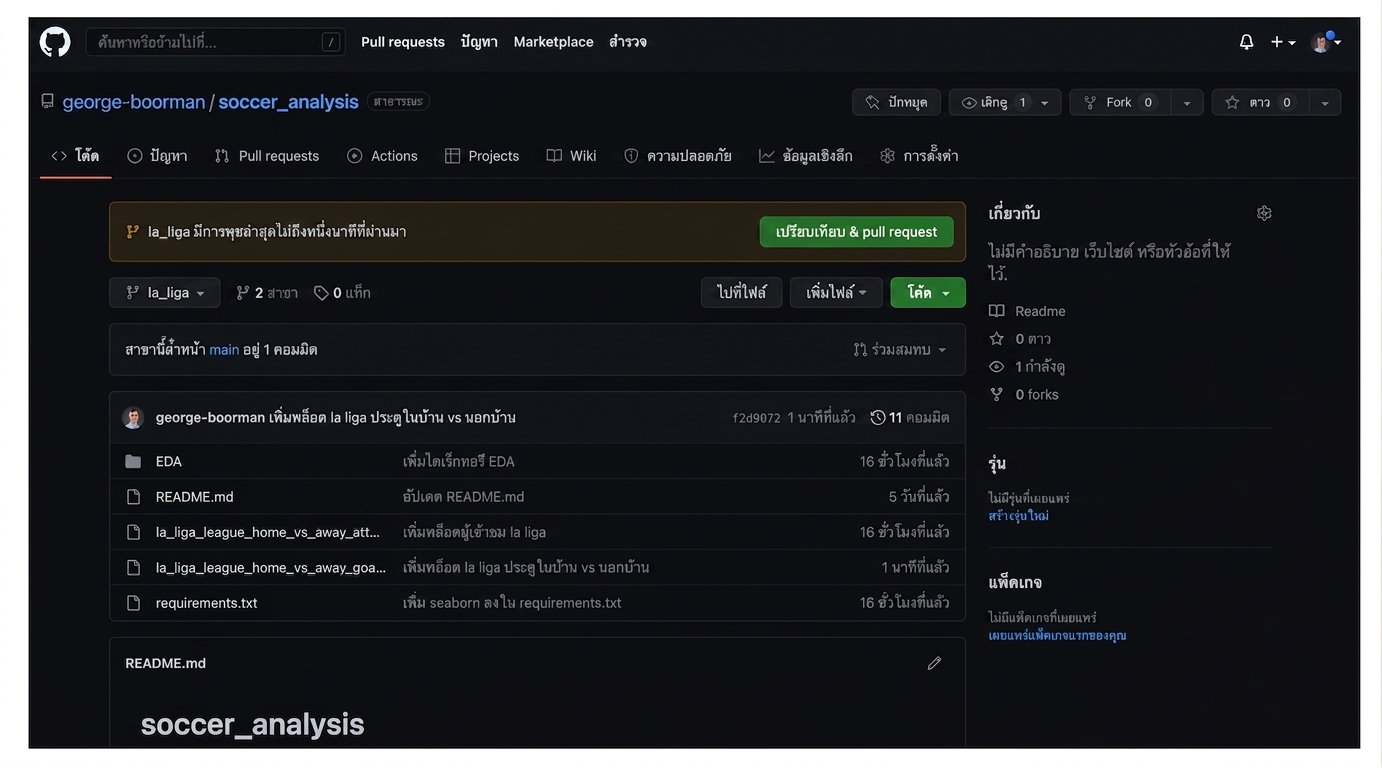
Task: Open 0 forks sidebar link
Action: (x=1024, y=395)
